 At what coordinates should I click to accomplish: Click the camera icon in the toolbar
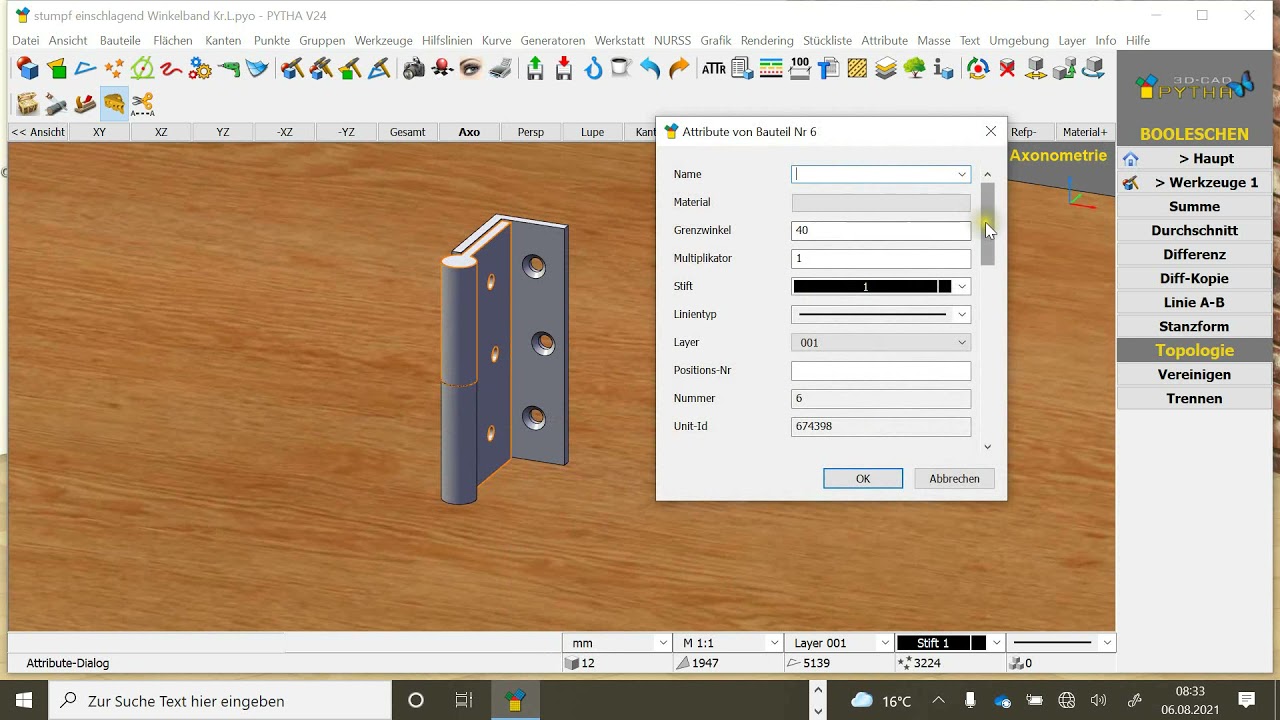pos(414,69)
